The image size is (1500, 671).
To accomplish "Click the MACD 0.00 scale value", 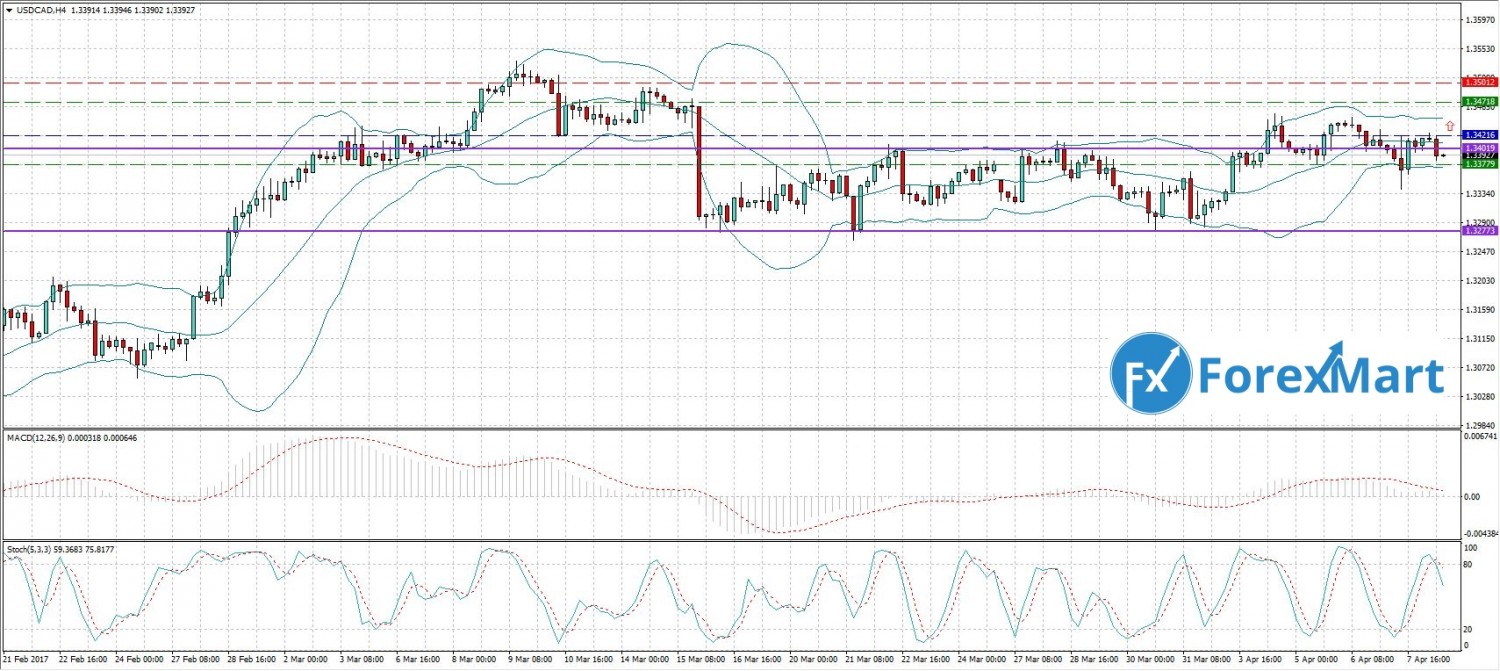I will (1472, 496).
